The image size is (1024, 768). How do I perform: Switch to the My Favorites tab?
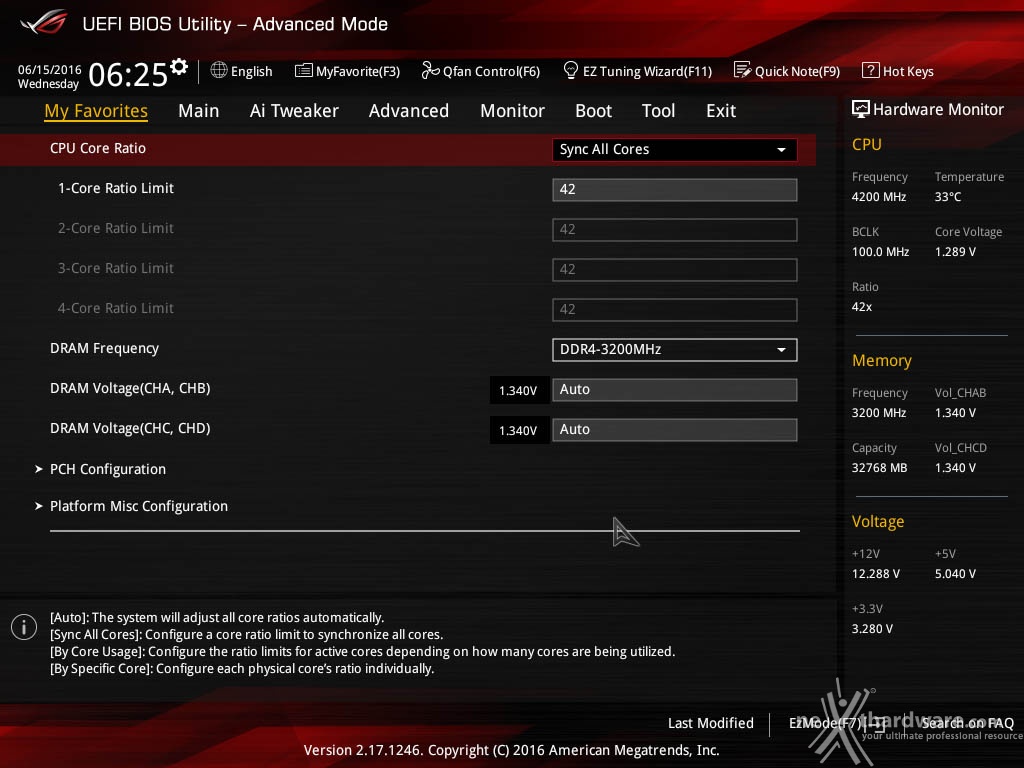(x=96, y=111)
